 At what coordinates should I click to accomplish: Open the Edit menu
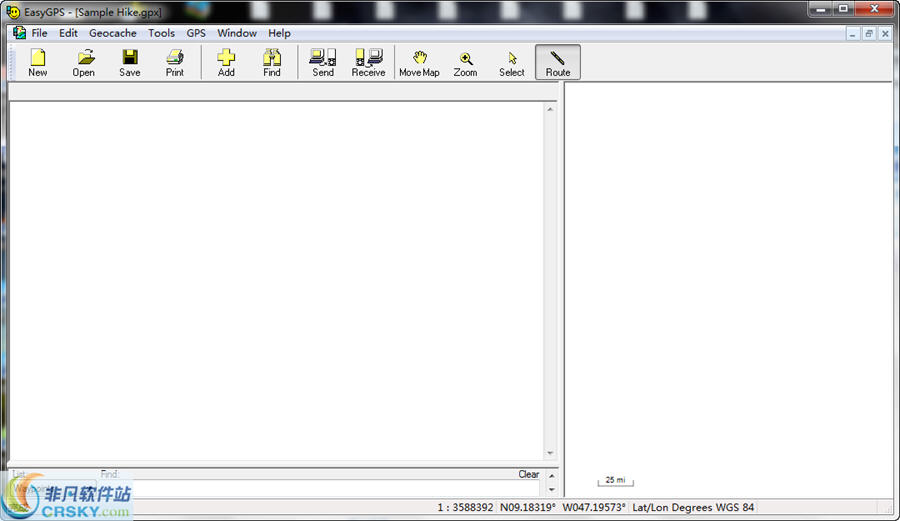pyautogui.click(x=68, y=33)
